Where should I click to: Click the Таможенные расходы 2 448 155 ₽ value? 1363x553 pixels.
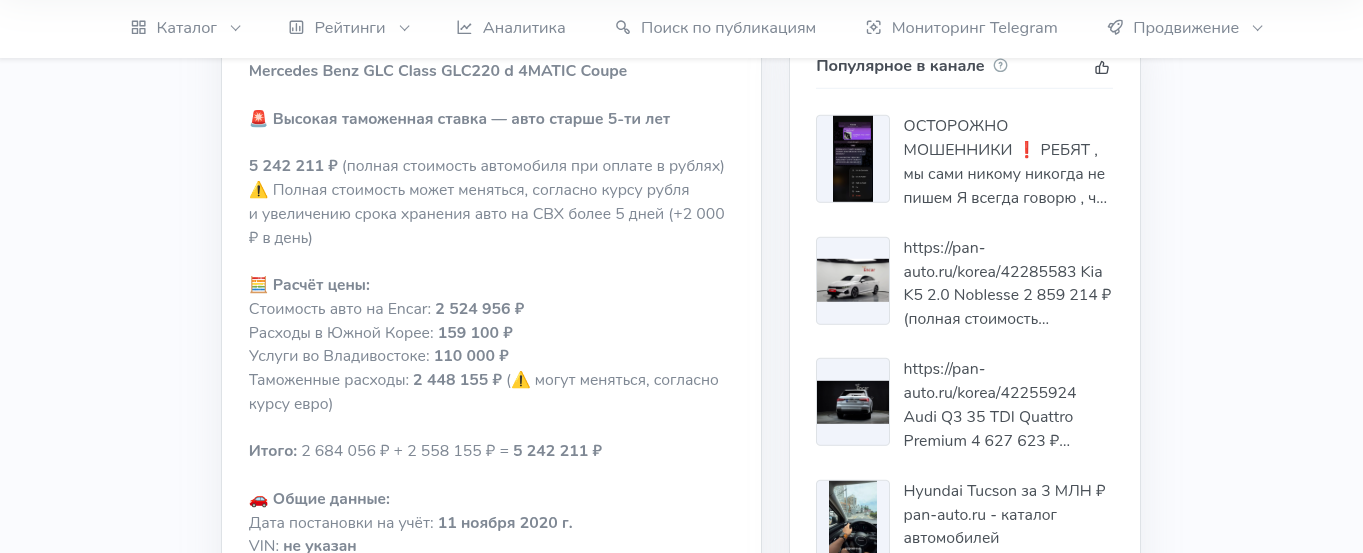click(457, 380)
